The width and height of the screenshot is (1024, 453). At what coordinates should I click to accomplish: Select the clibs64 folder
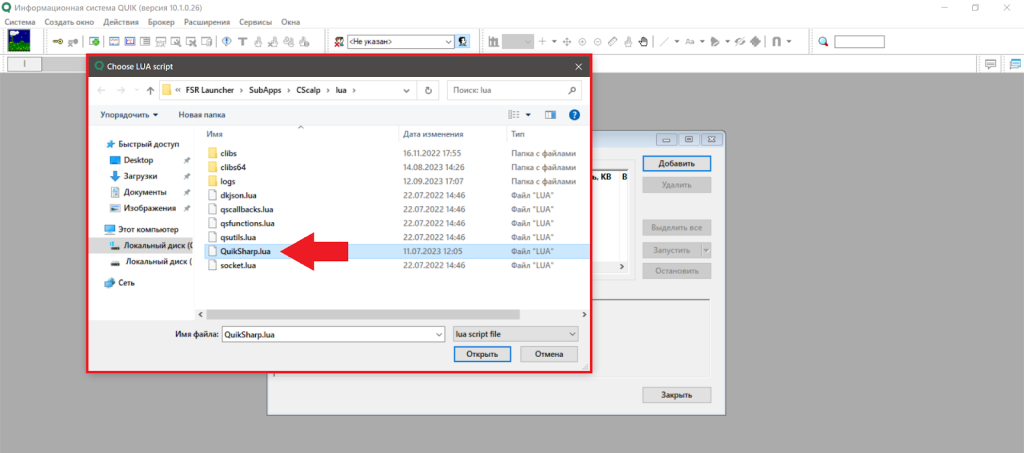point(232,167)
